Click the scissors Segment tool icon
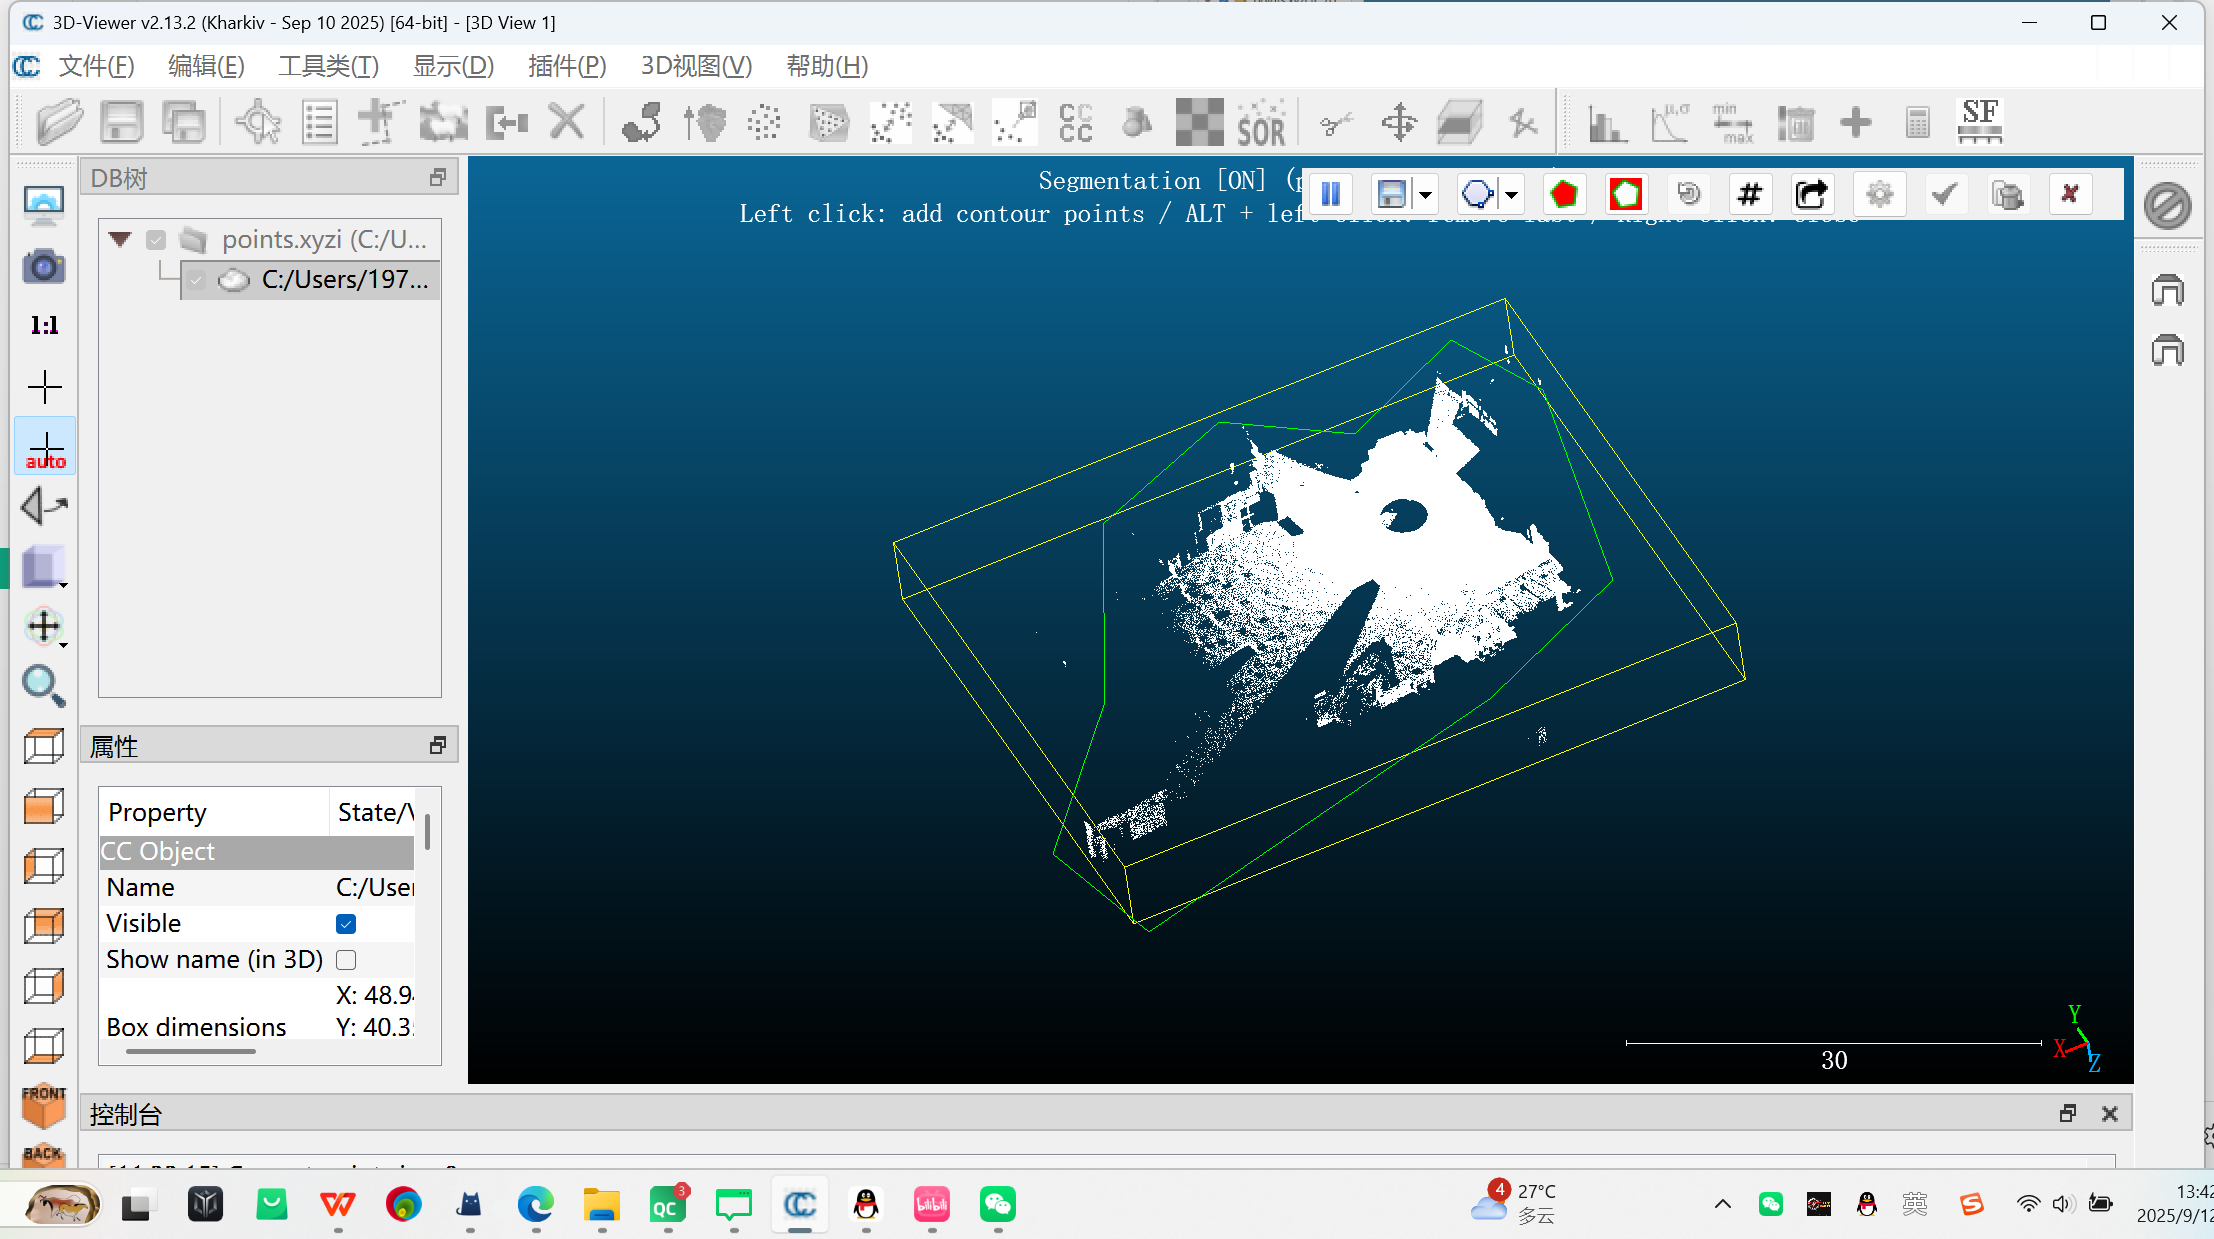Image resolution: width=2214 pixels, height=1239 pixels. [x=1336, y=123]
